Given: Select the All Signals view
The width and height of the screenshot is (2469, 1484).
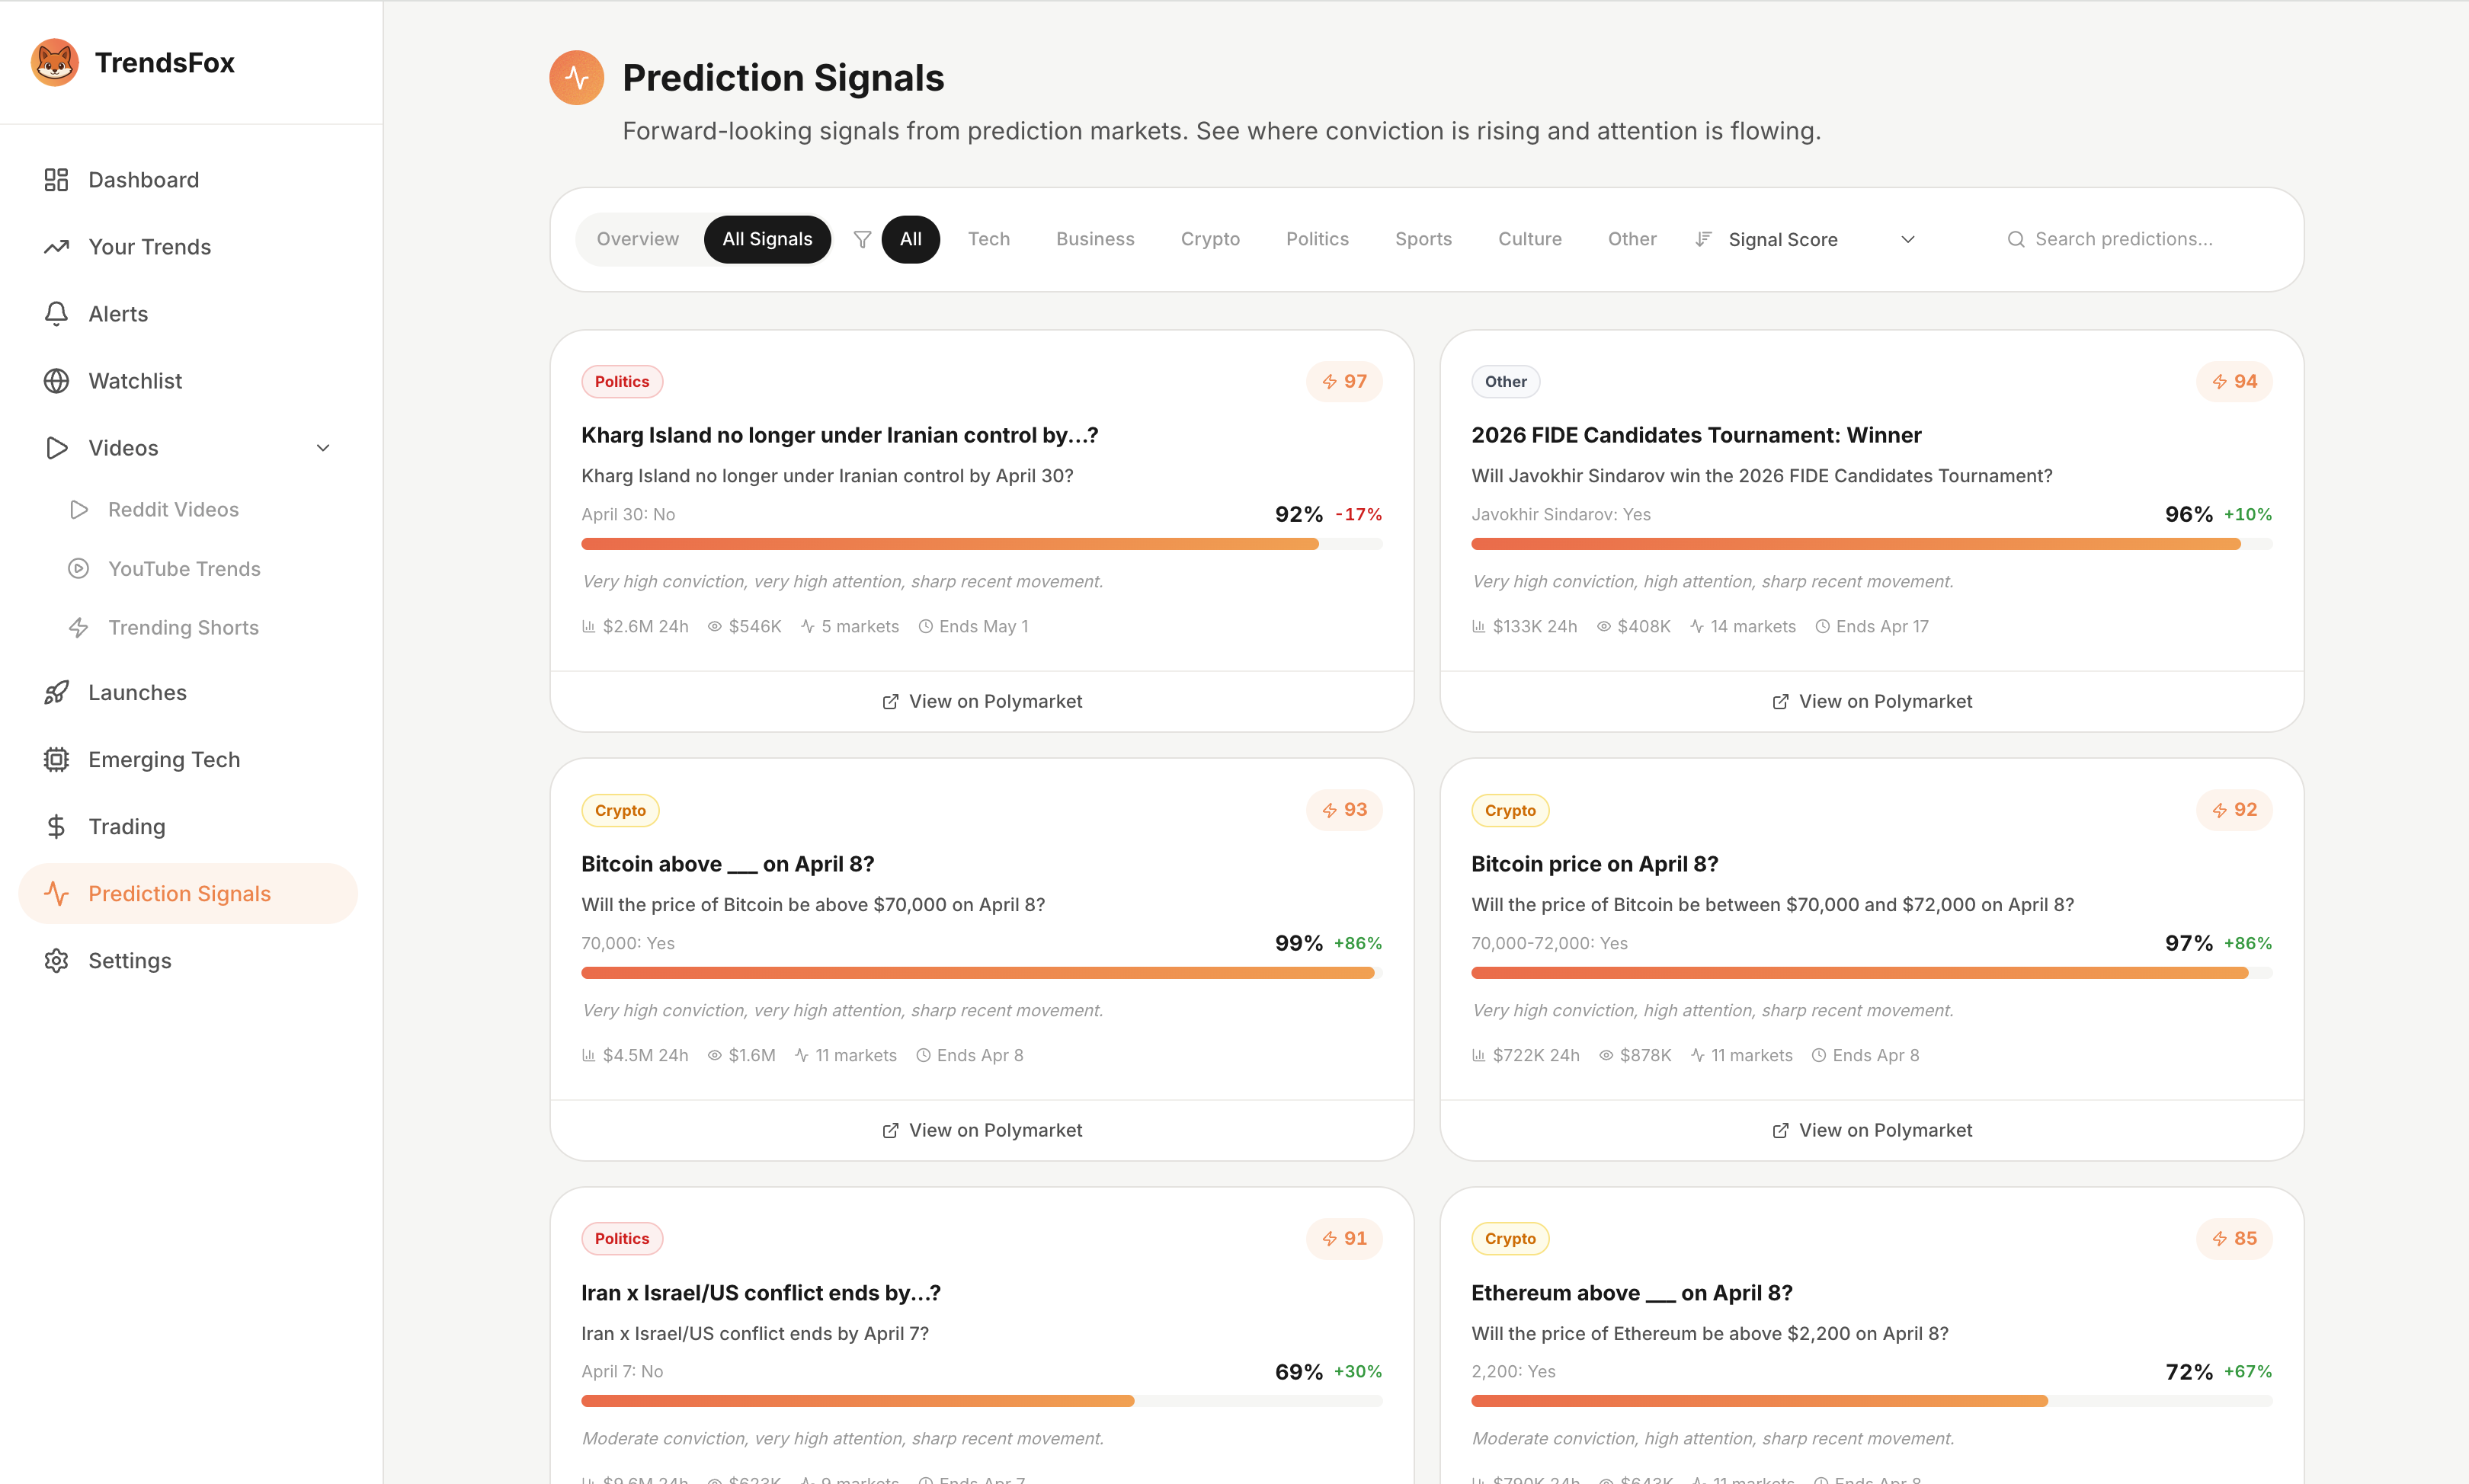Looking at the screenshot, I should tap(767, 239).
